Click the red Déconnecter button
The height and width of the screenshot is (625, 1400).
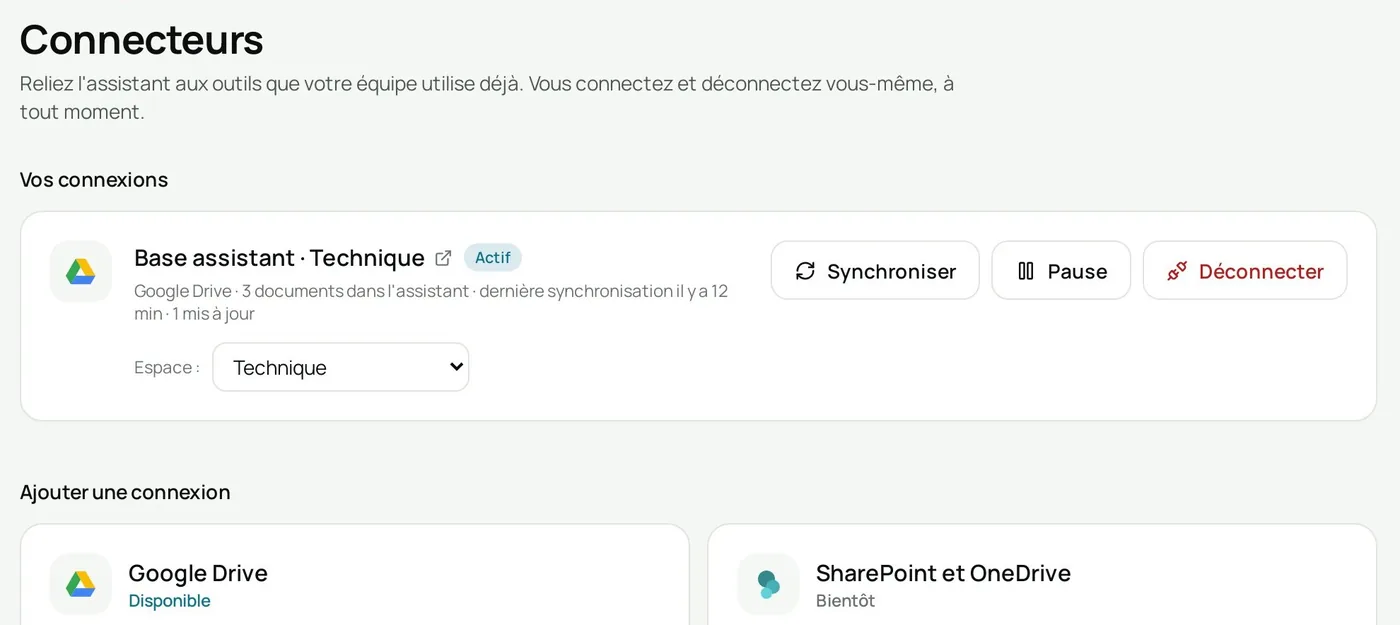pyautogui.click(x=1245, y=271)
